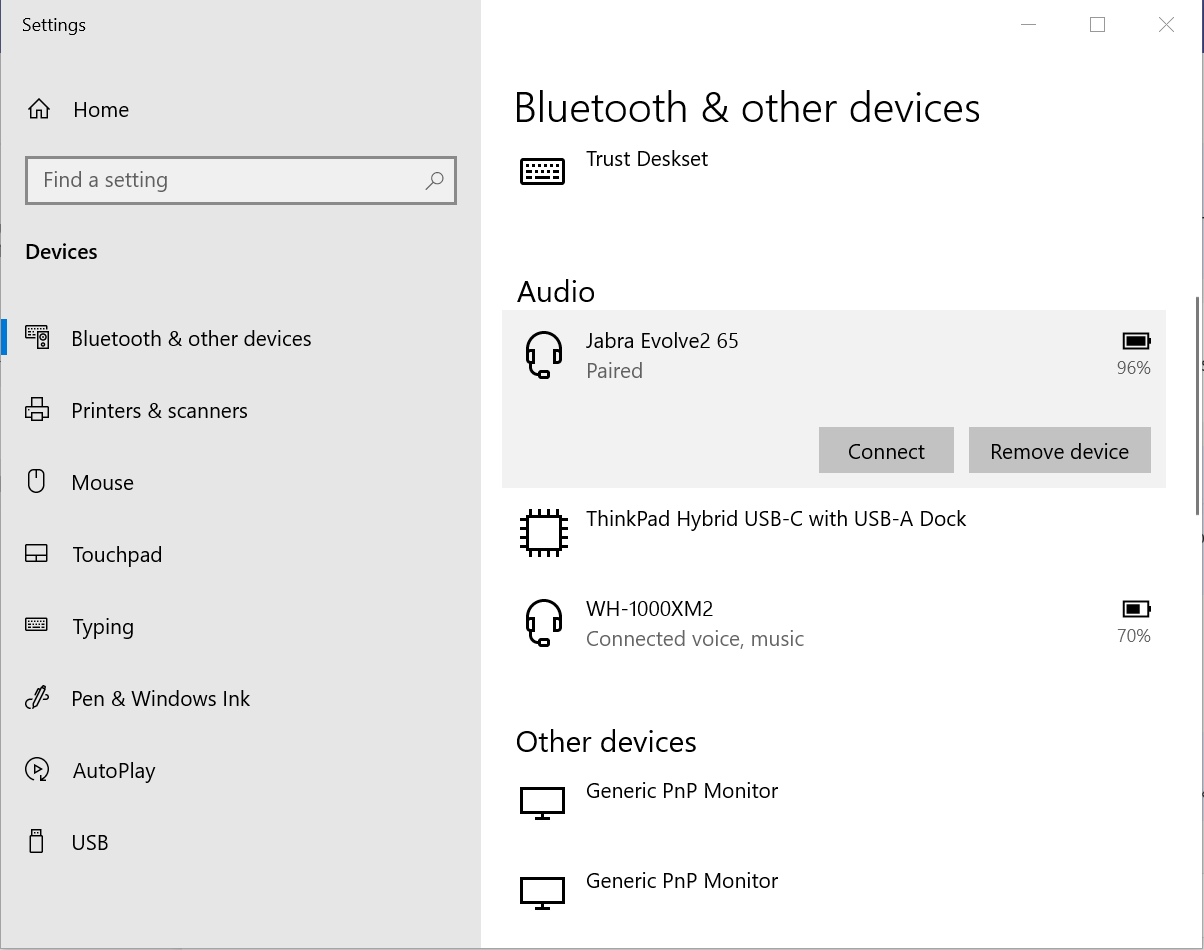Screen dimensions: 1204x950
Task: Click the Jabra Evolve2 65 headset icon
Action: (x=544, y=356)
